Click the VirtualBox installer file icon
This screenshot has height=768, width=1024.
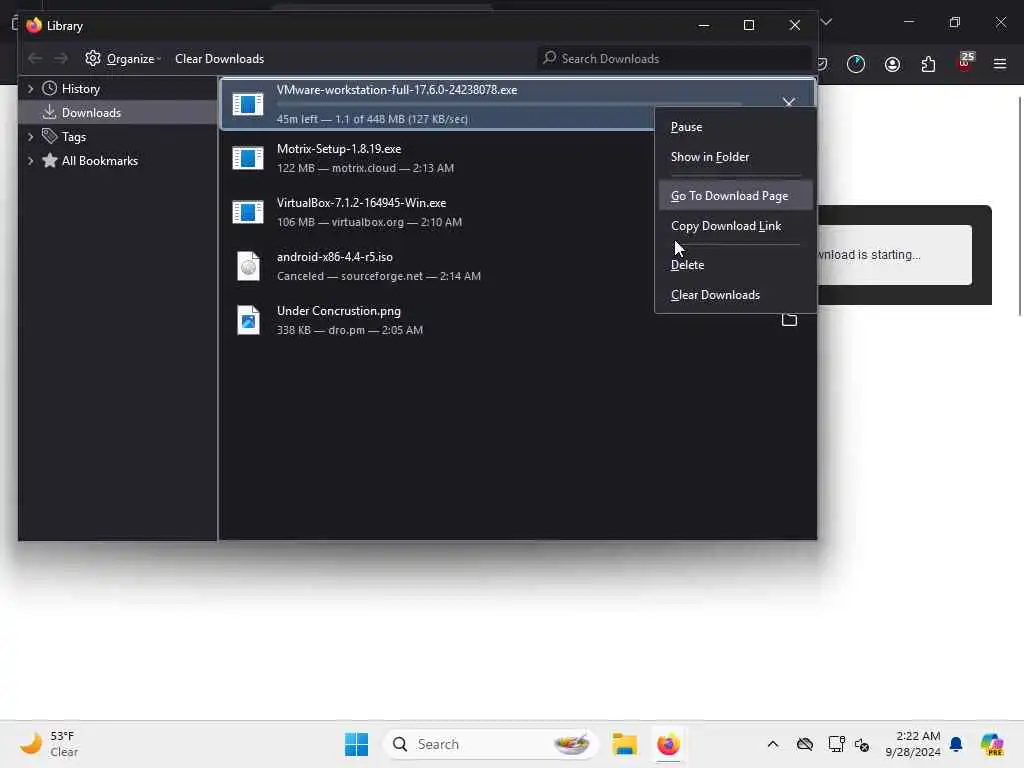pyautogui.click(x=248, y=212)
